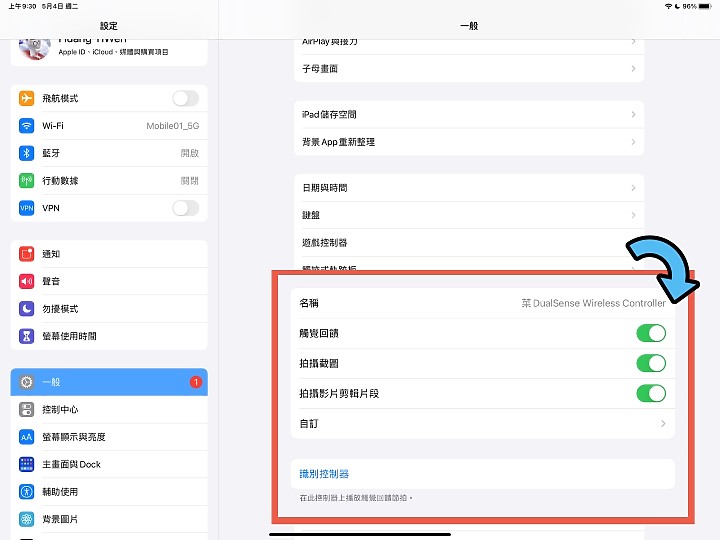Tap the Control Center icon (控制中心)
This screenshot has height=540, width=720.
(x=27, y=409)
